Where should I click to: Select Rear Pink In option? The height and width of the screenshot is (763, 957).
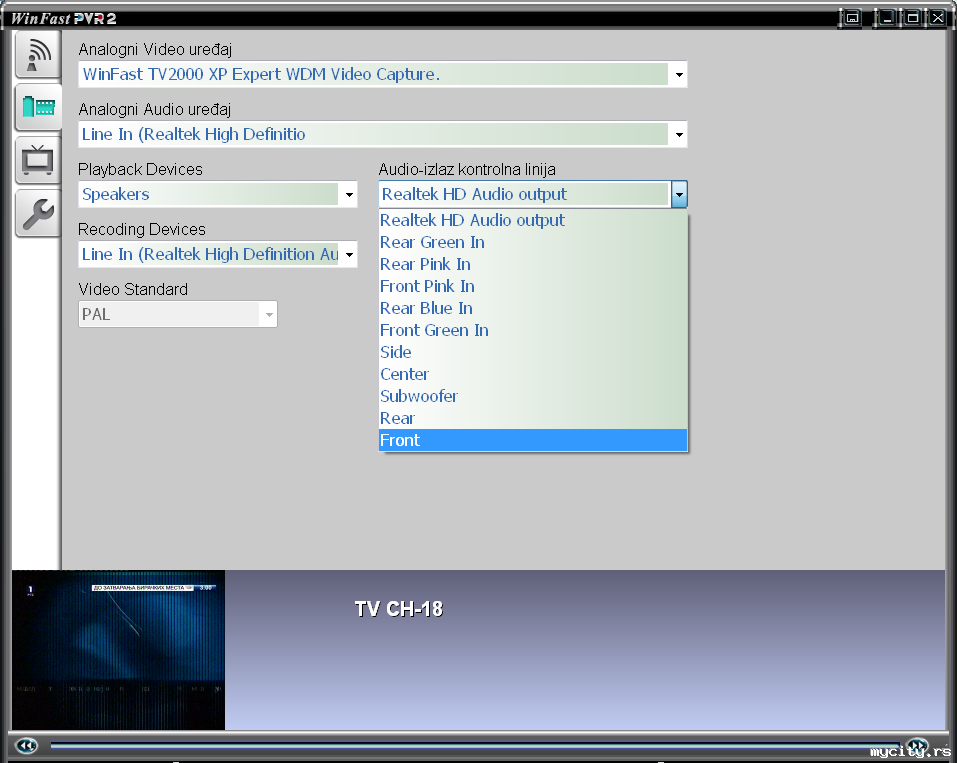[533, 264]
